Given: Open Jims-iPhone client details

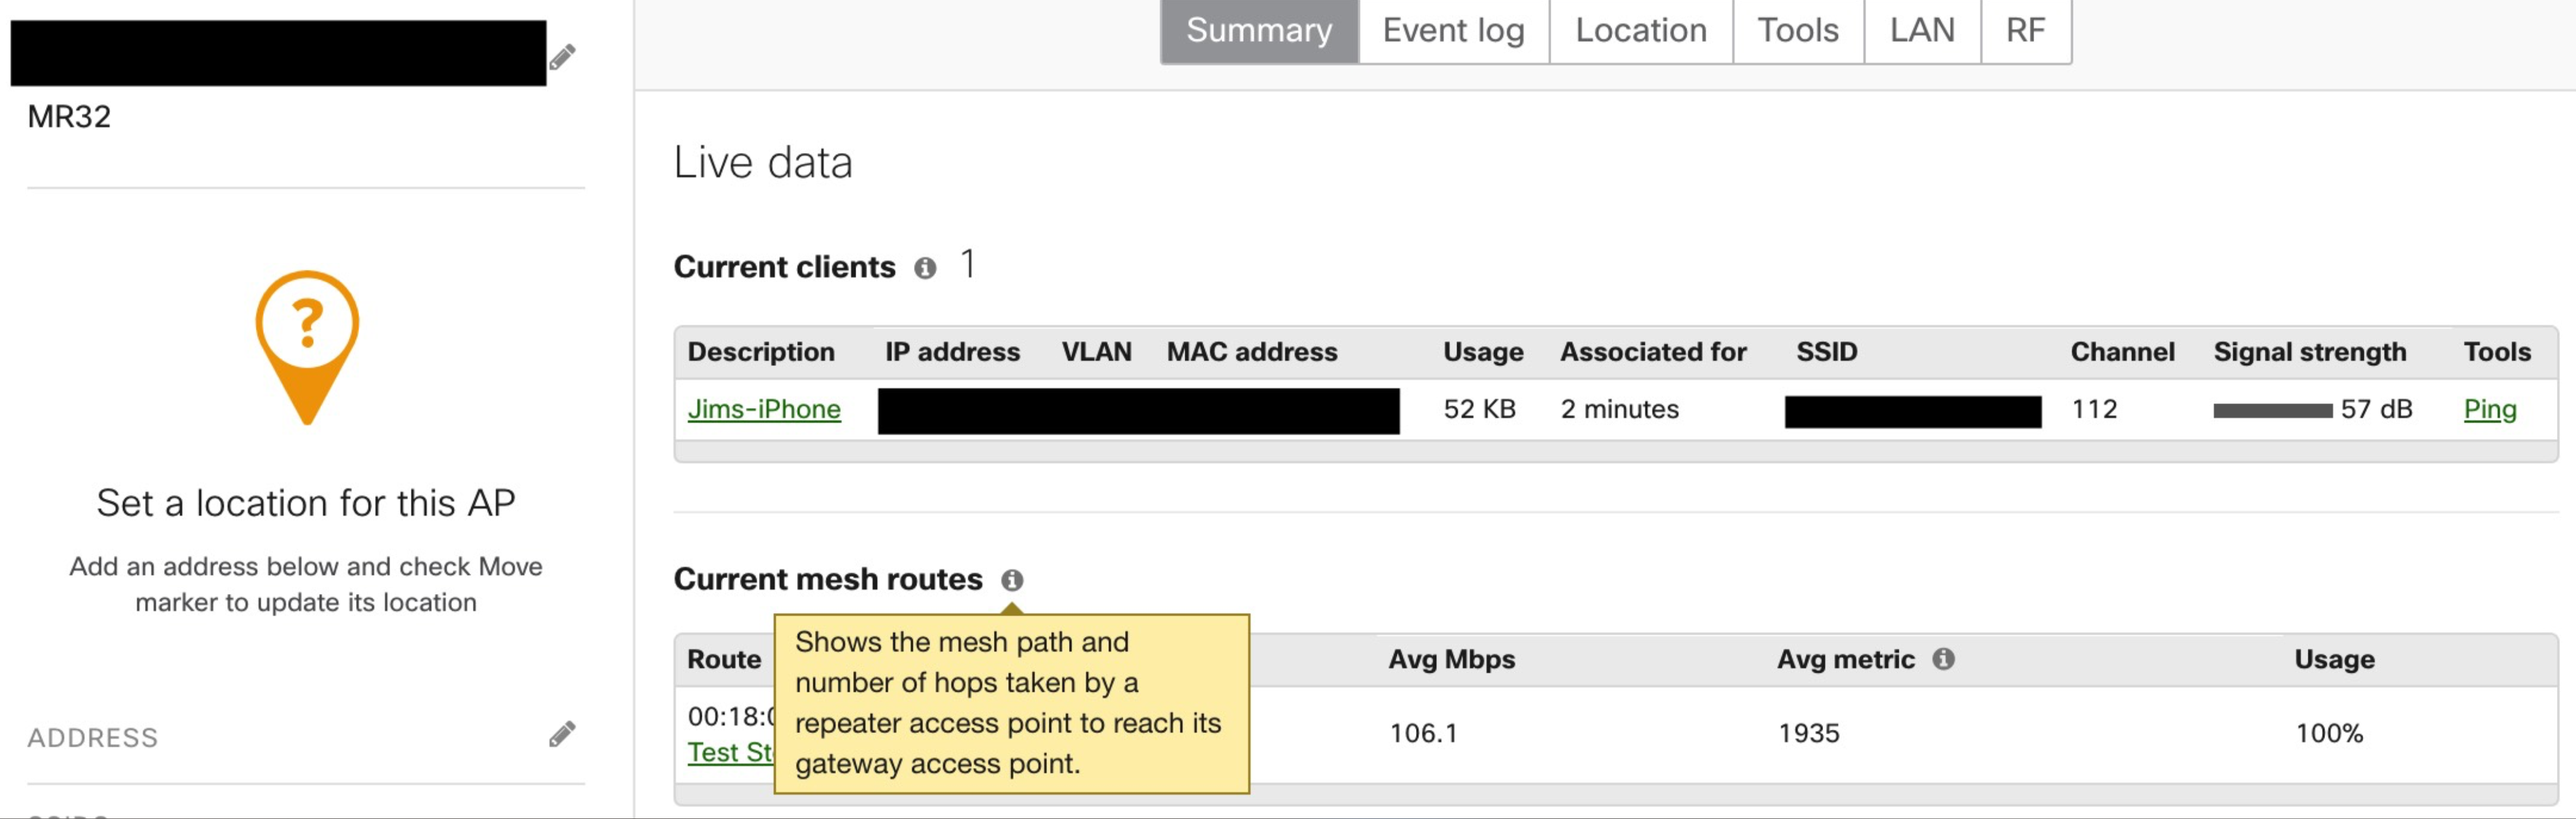Looking at the screenshot, I should tap(764, 409).
